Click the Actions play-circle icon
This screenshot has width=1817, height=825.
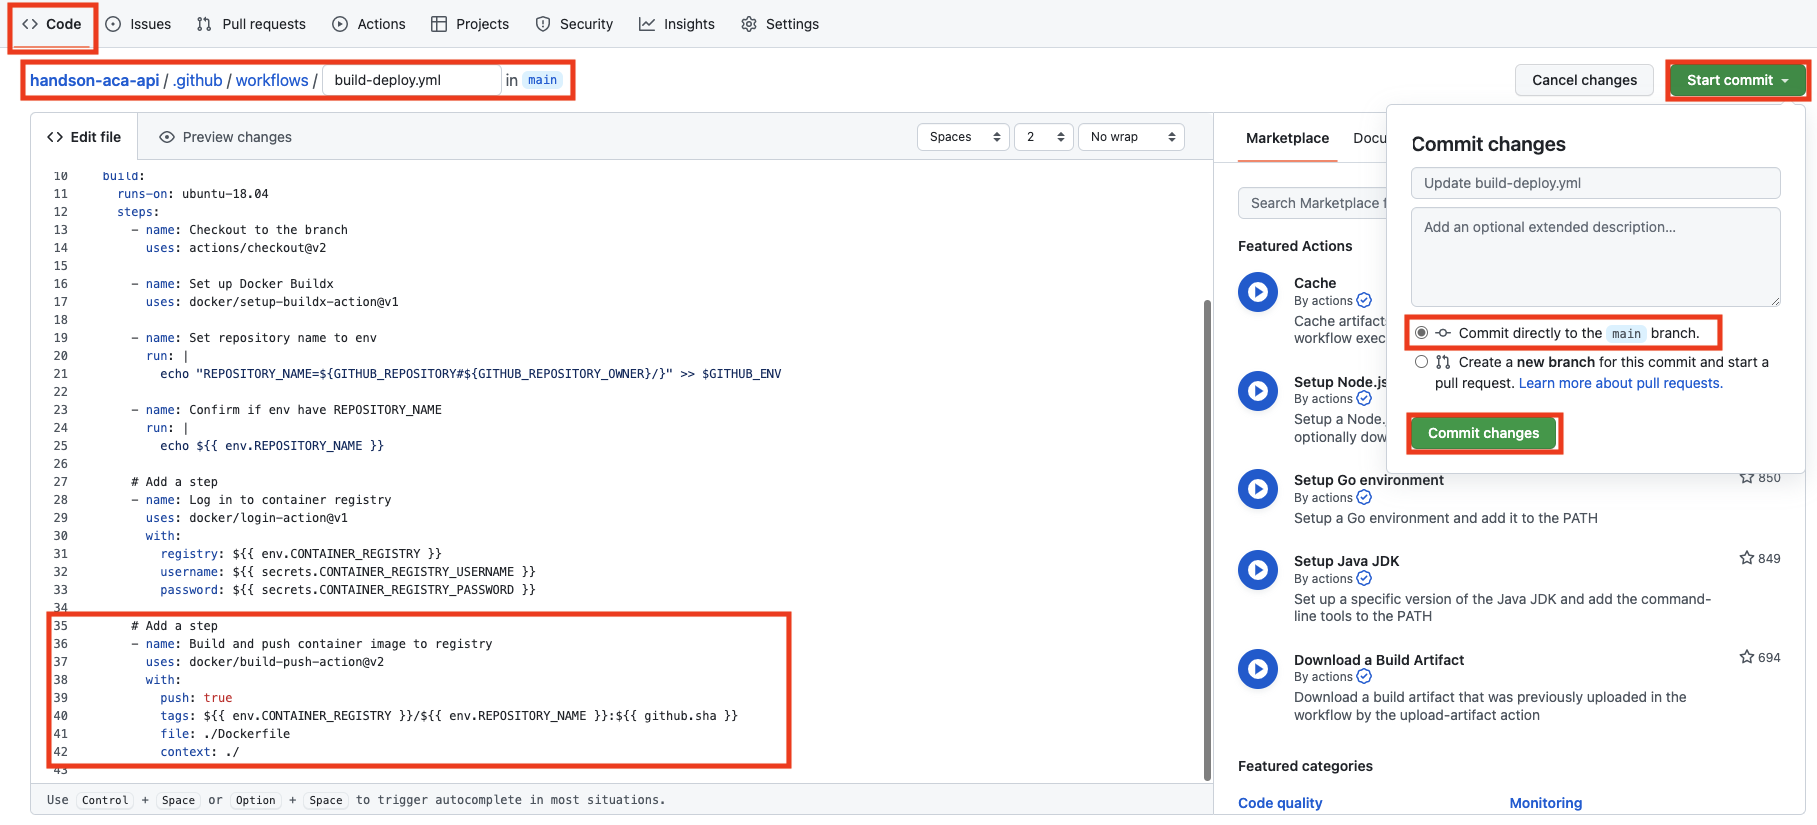340,24
